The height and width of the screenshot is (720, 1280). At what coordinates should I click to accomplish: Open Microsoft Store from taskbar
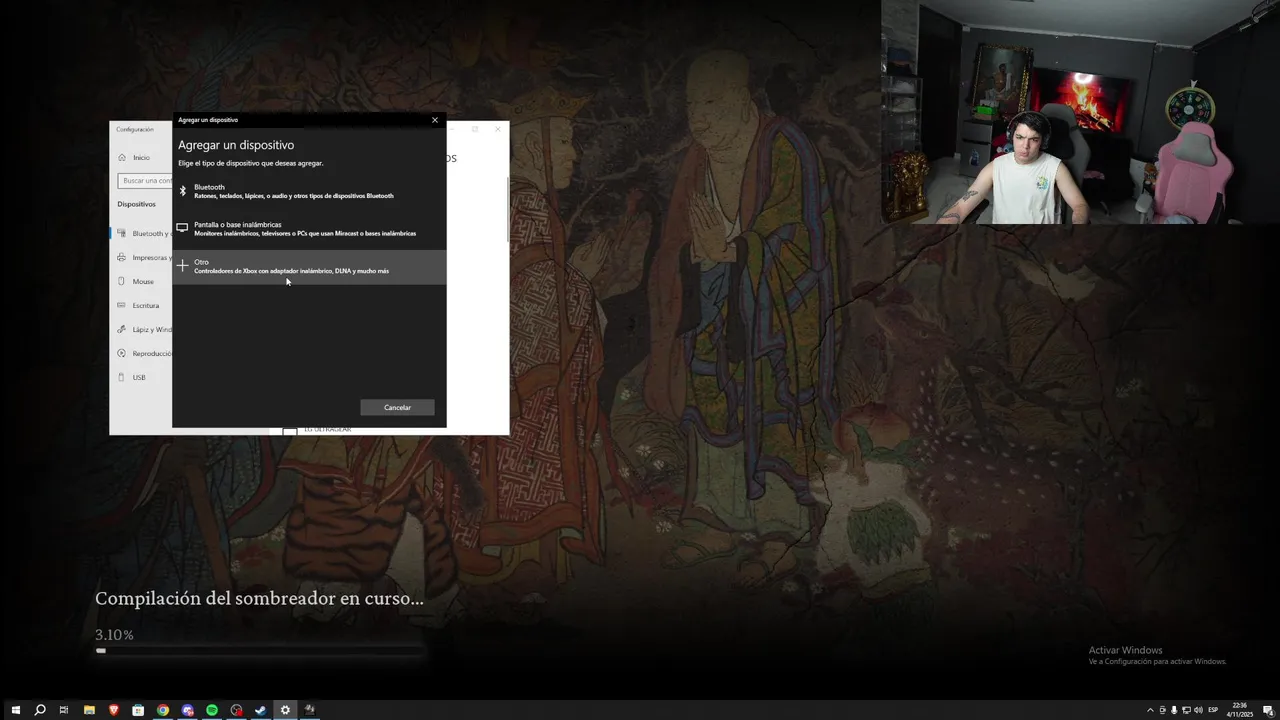[x=138, y=710]
